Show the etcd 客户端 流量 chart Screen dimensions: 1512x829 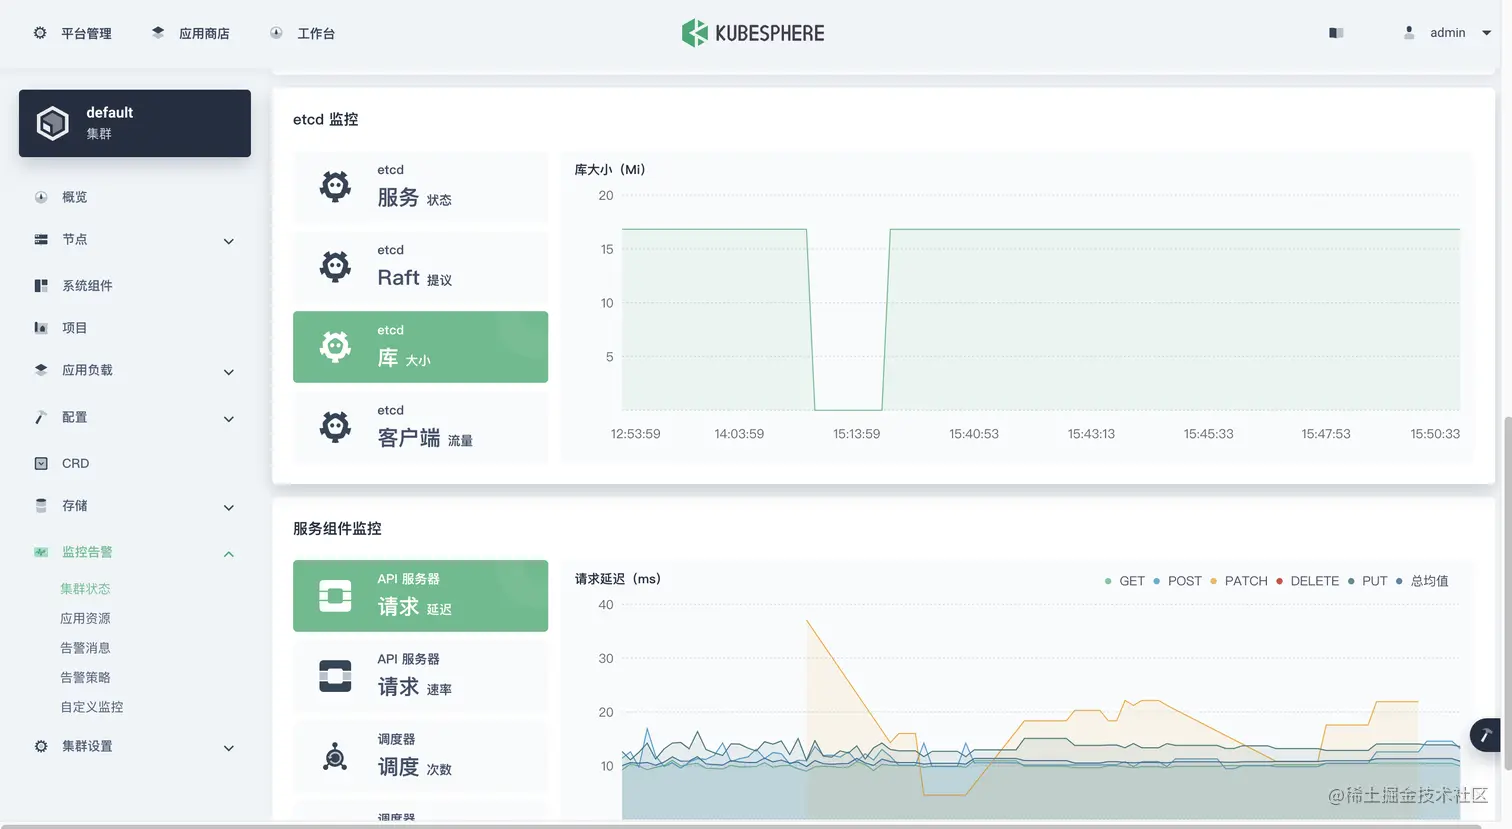(420, 427)
